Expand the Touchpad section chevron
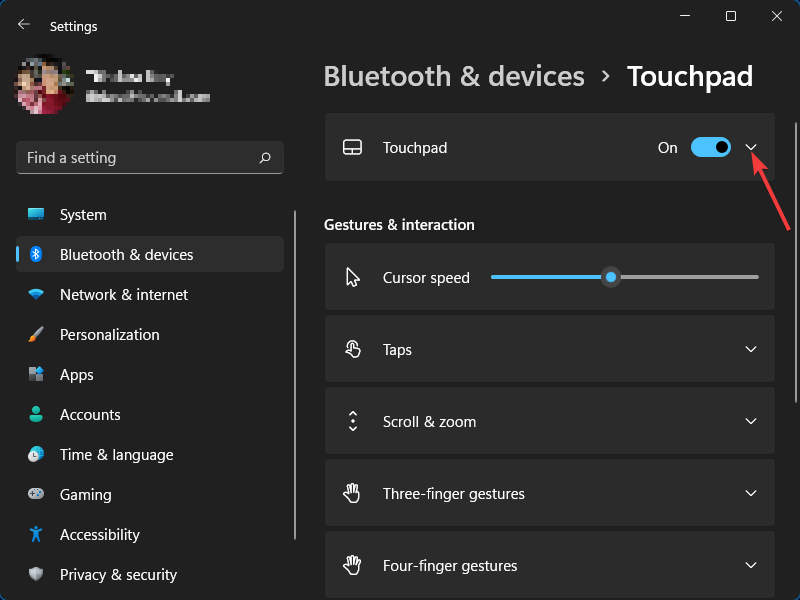The width and height of the screenshot is (800, 600). (x=751, y=147)
